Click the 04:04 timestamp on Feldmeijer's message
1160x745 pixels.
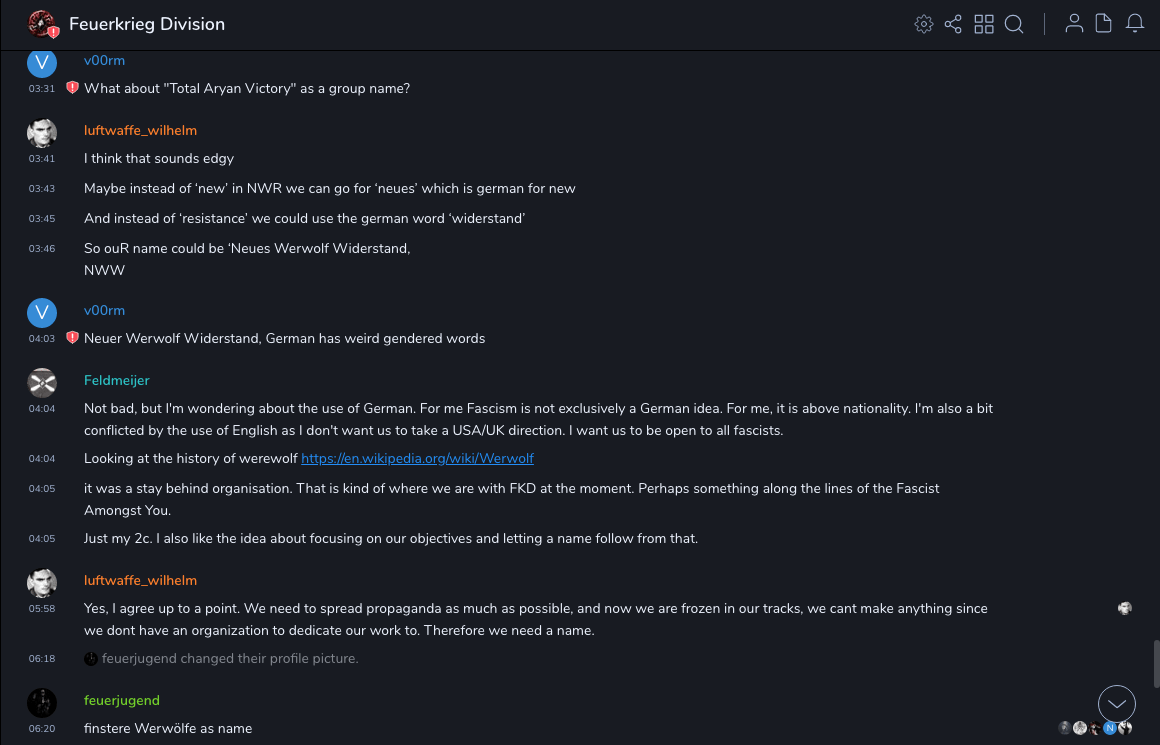click(x=42, y=408)
